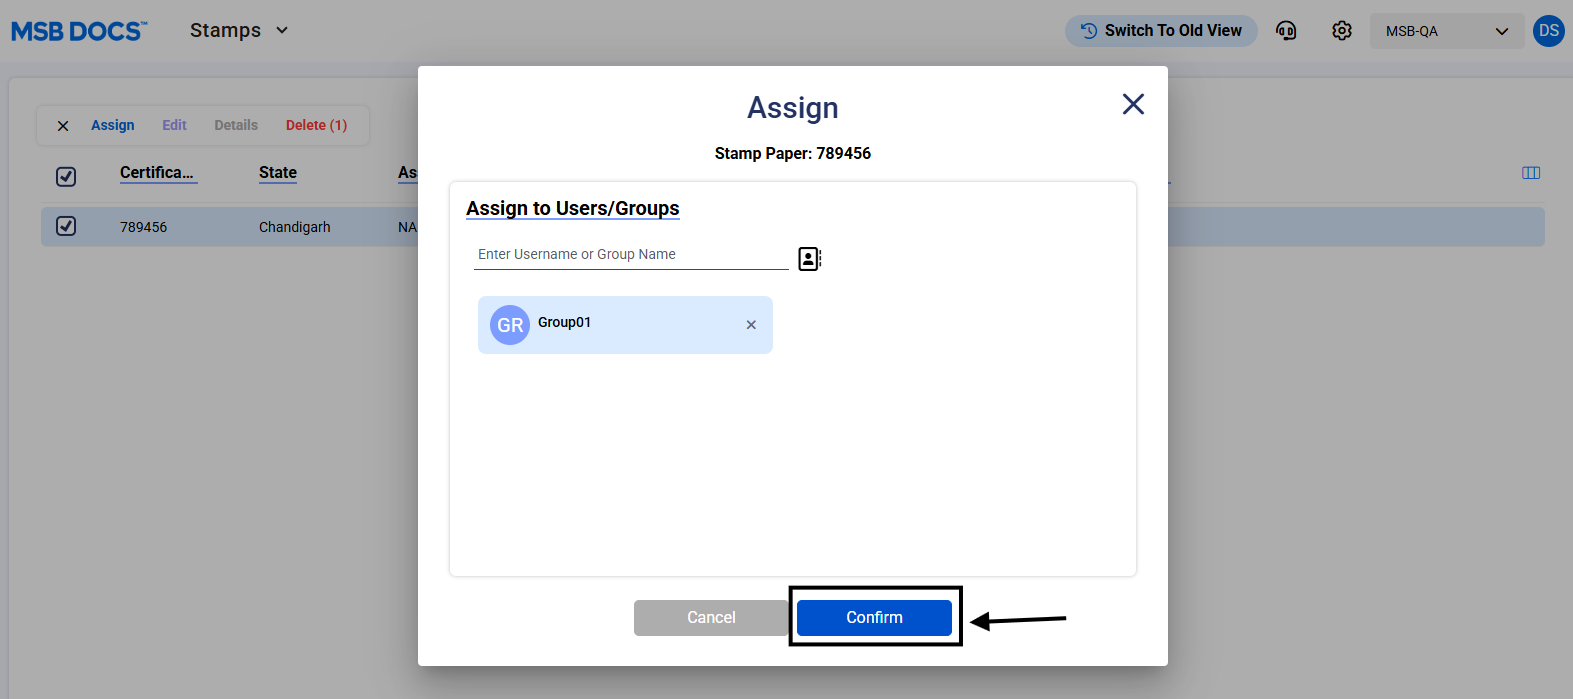Screen dimensions: 1573x699
Task: Close the Assign dialog
Action: tap(1132, 104)
